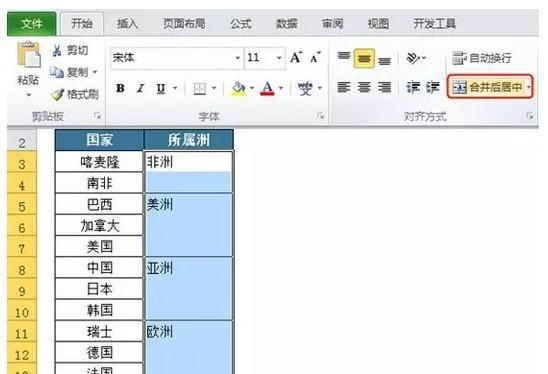Open Alignment group dialog launcher
548x374 pixels.
(530, 116)
